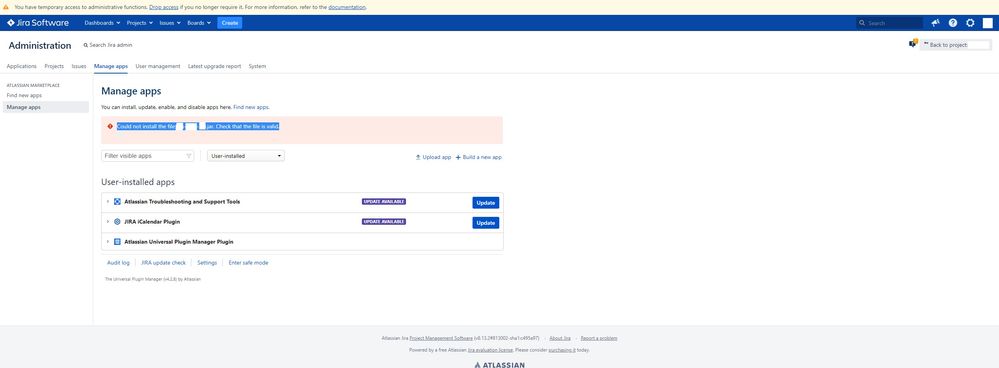
Task: Switch to the System tab
Action: click(x=257, y=66)
